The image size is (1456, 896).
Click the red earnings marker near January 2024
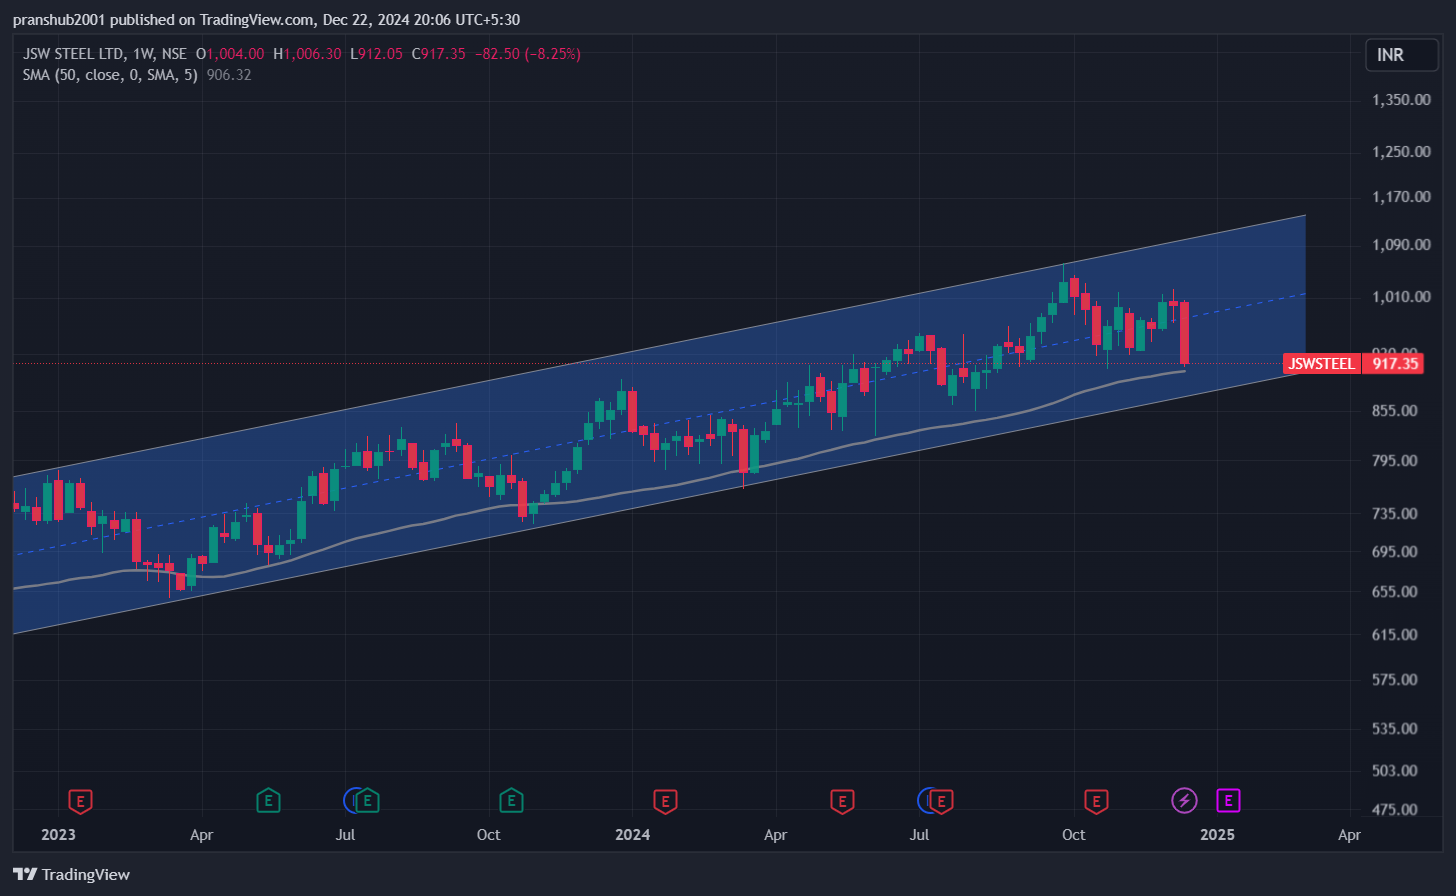(665, 801)
